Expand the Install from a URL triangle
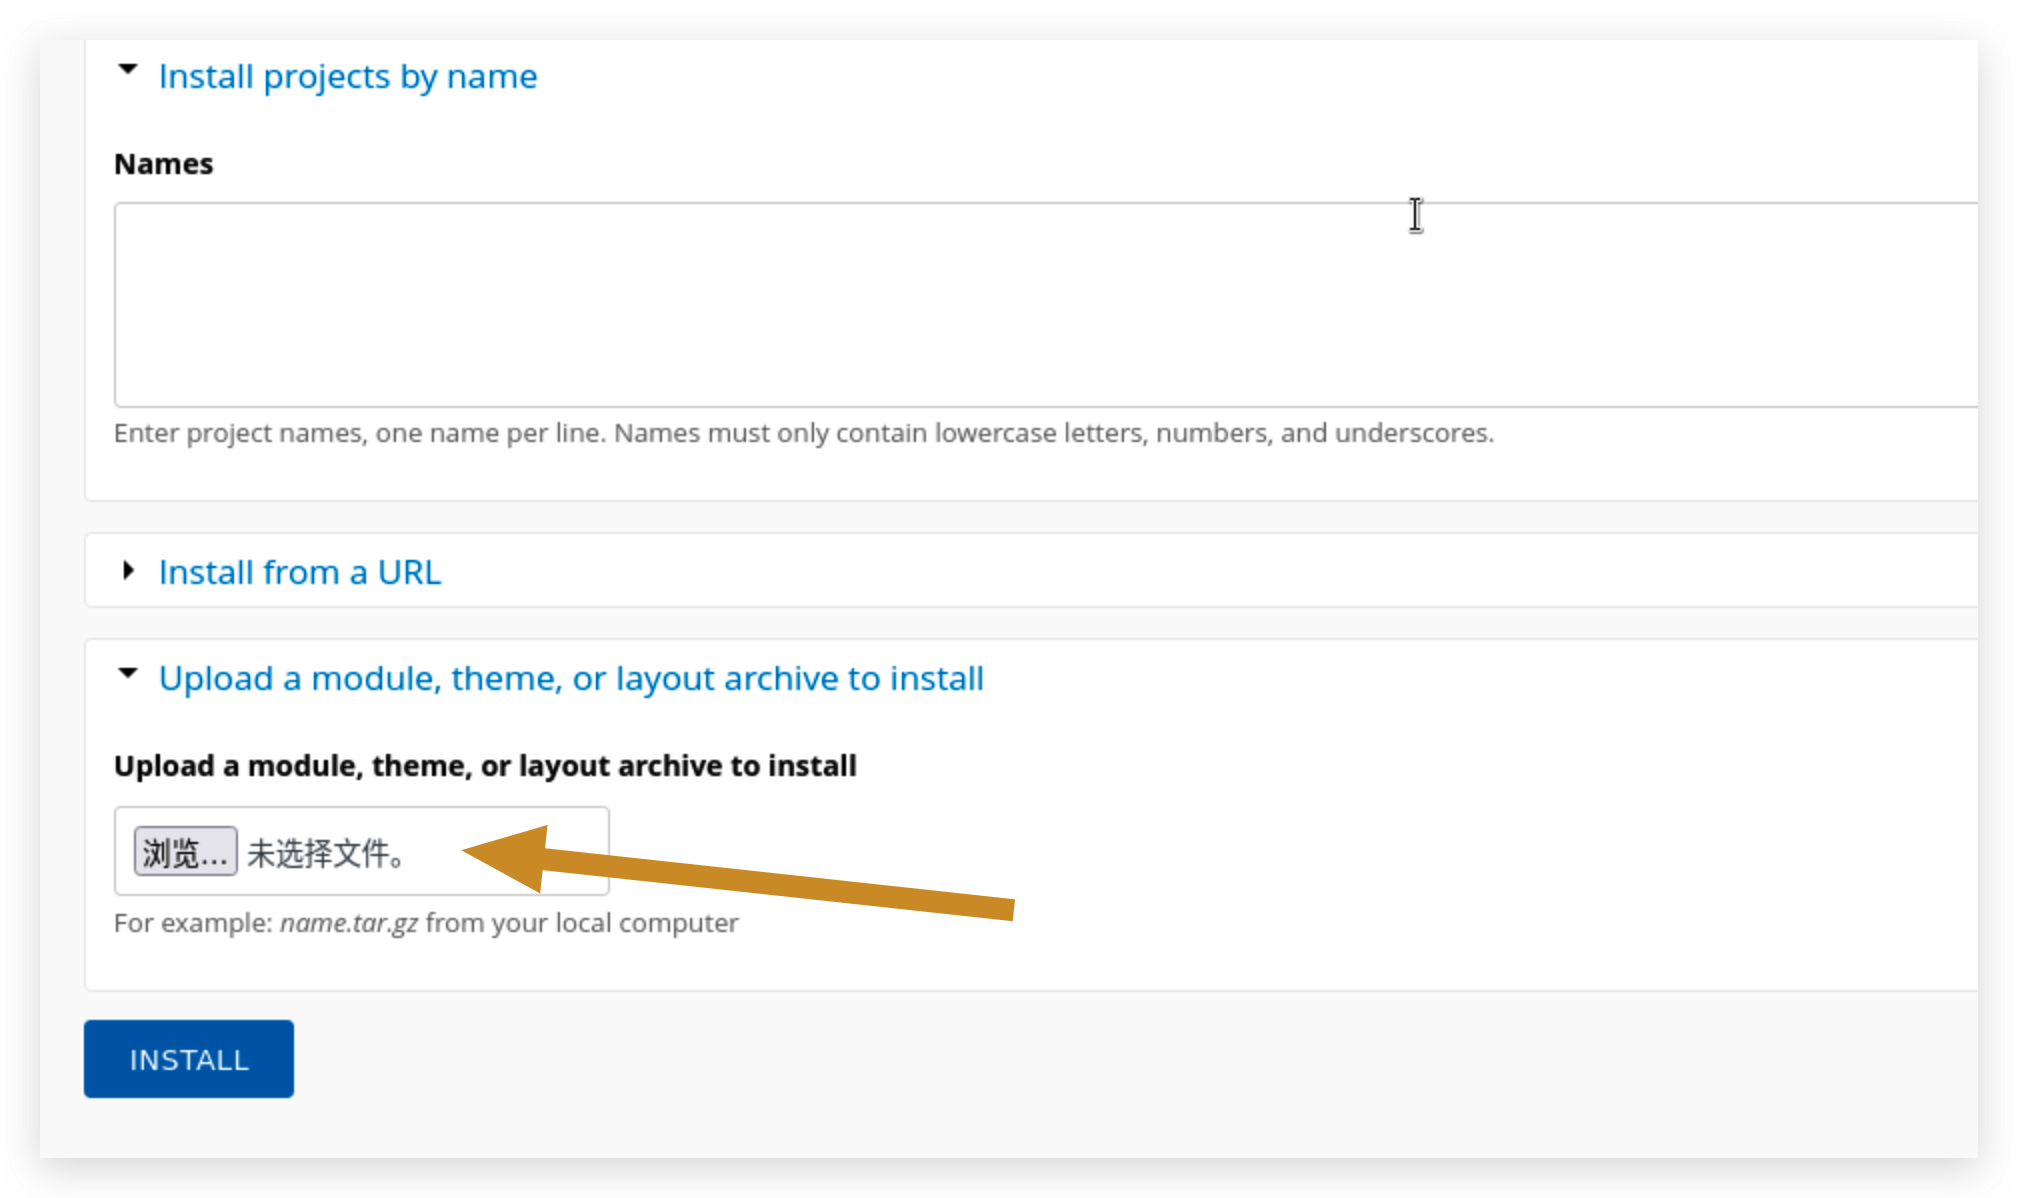 coord(128,570)
